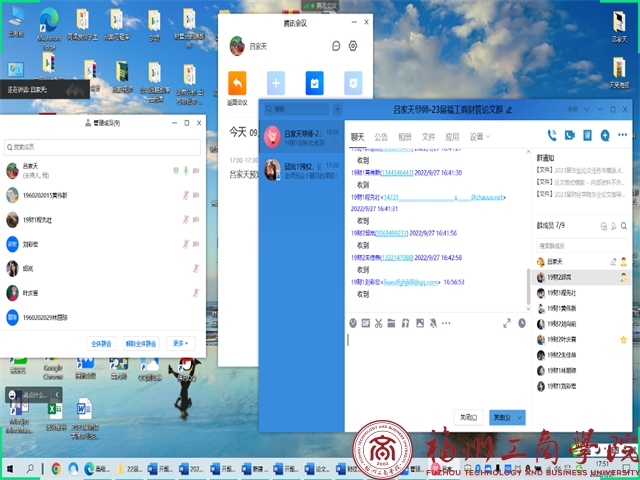
Task: Unmute microphone of 邱岚 in meeting list
Action: (x=196, y=269)
